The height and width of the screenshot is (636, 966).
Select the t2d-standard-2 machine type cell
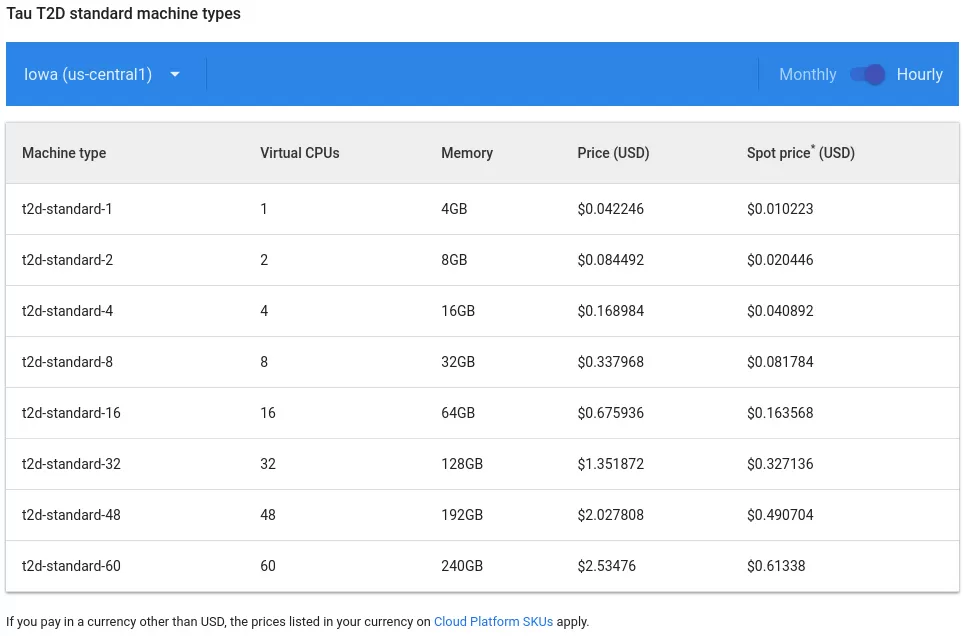(68, 260)
